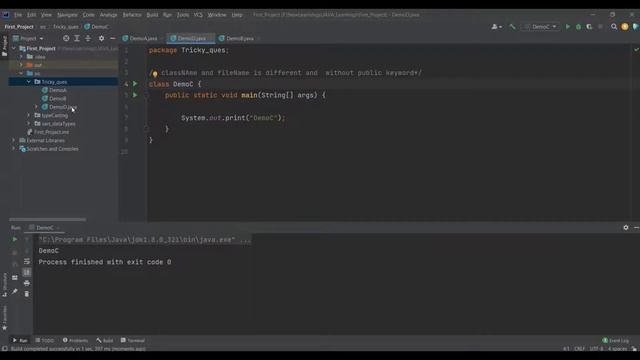640x360 pixels.
Task: Run DemoC with green play toolbar button
Action: [567, 27]
